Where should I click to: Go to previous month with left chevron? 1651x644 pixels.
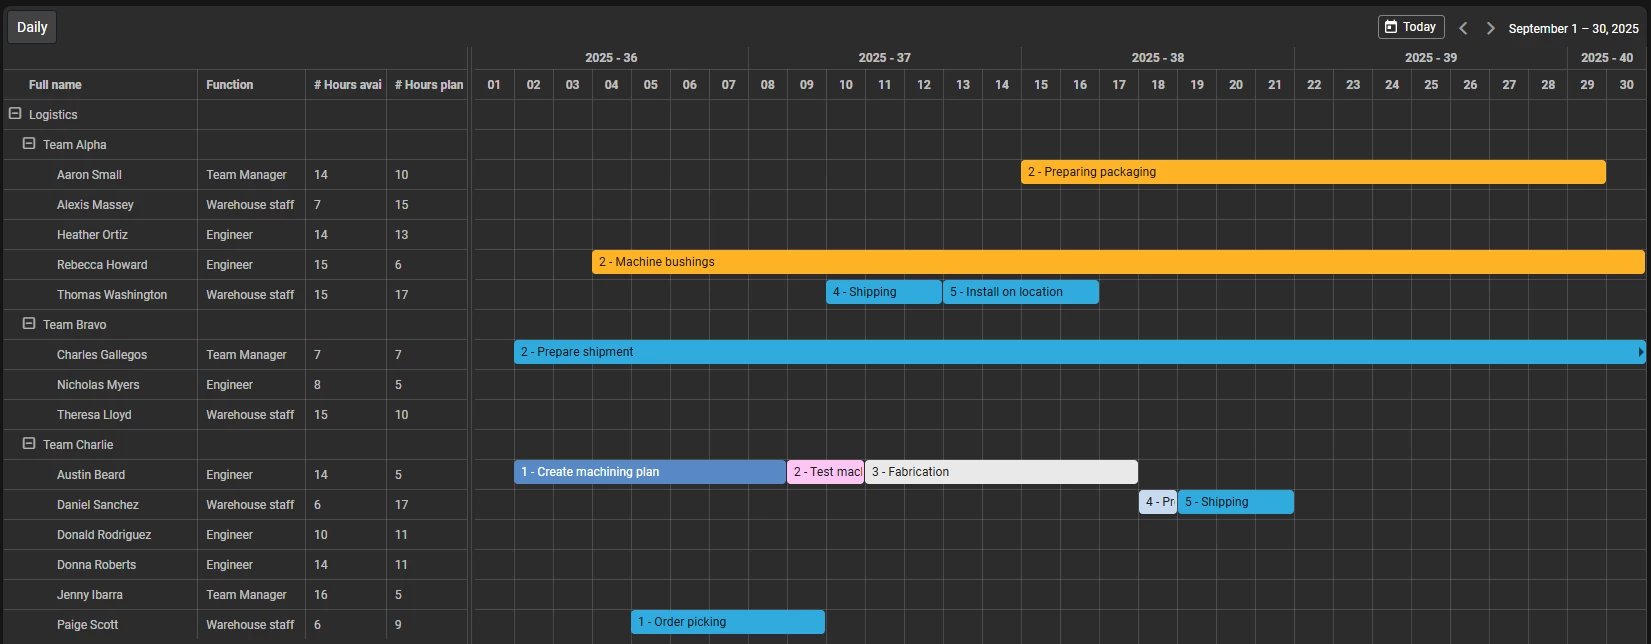1463,28
